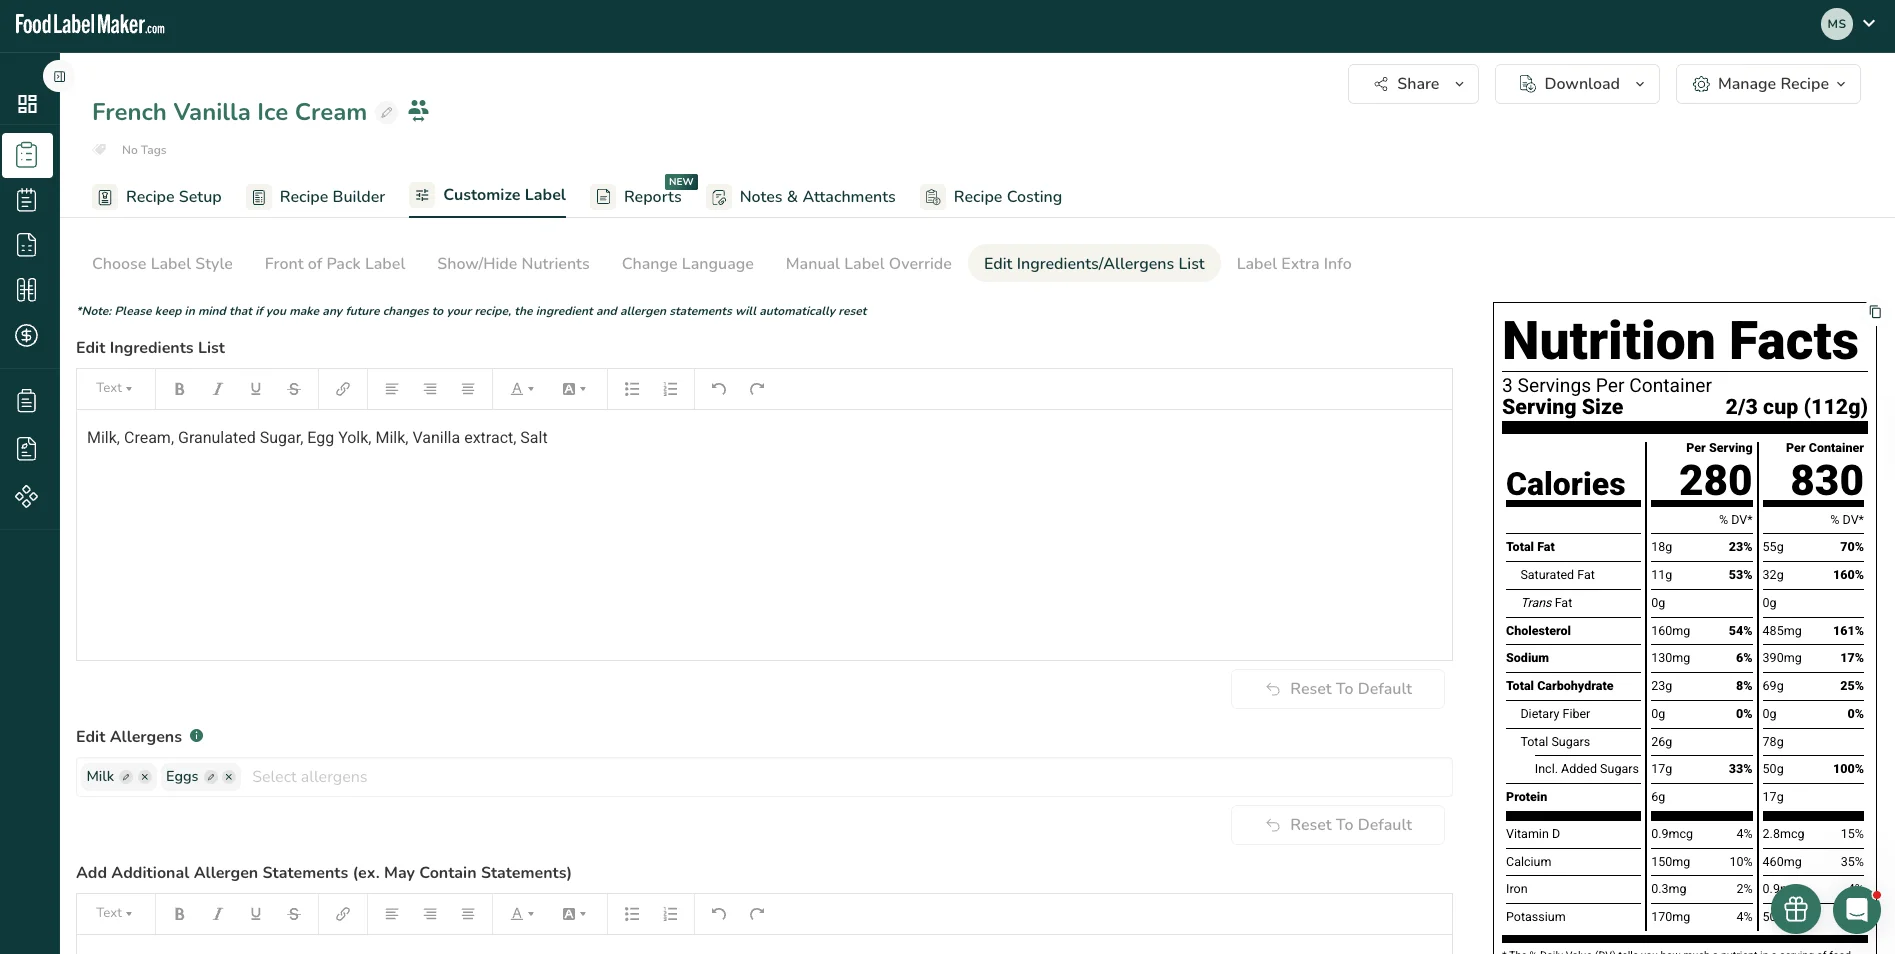Screen dimensions: 1895x954
Task: Toggle bold in ingredients editor toolbar
Action: click(180, 389)
